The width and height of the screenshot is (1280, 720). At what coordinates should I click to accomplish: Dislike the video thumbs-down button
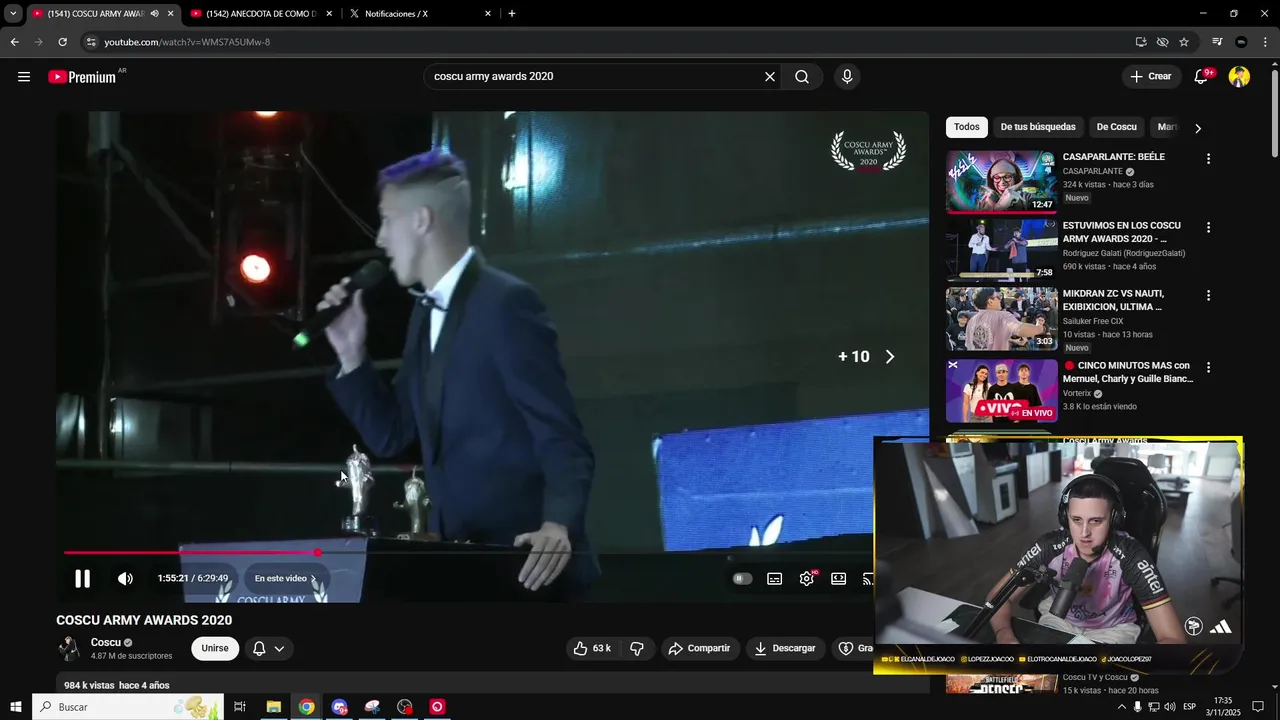(637, 648)
